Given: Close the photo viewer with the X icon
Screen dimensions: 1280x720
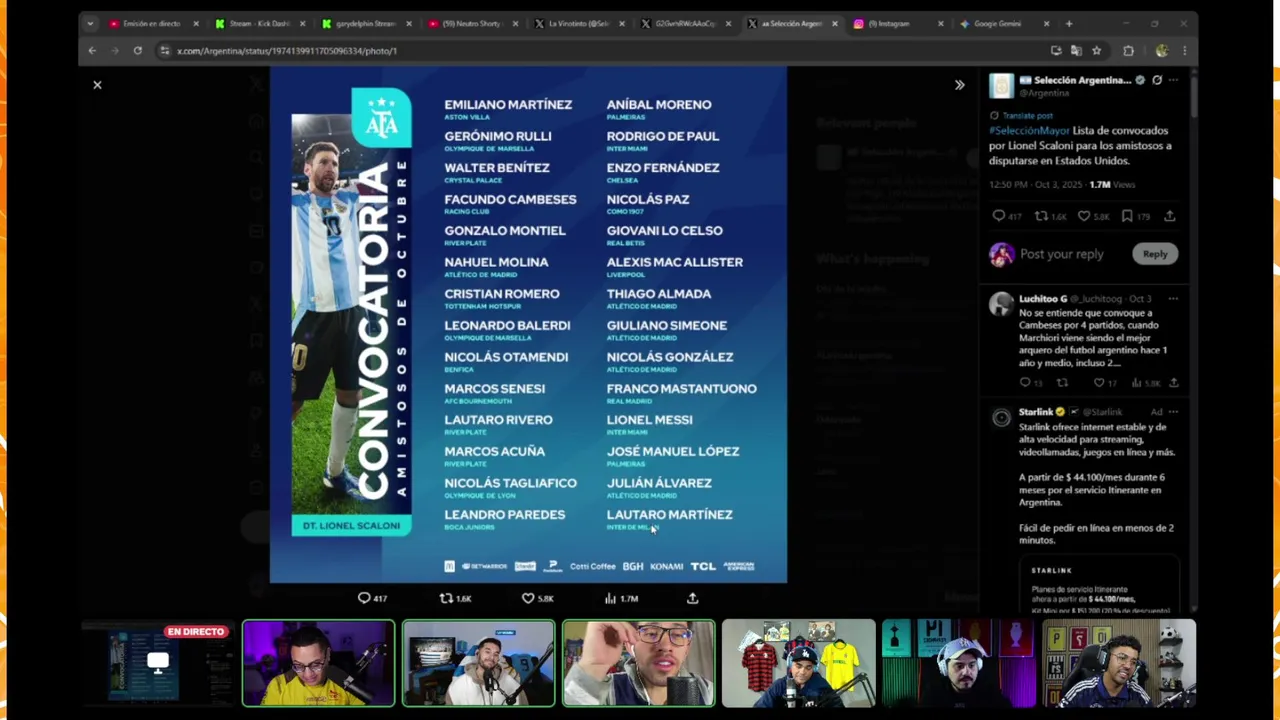Looking at the screenshot, I should click(x=97, y=85).
